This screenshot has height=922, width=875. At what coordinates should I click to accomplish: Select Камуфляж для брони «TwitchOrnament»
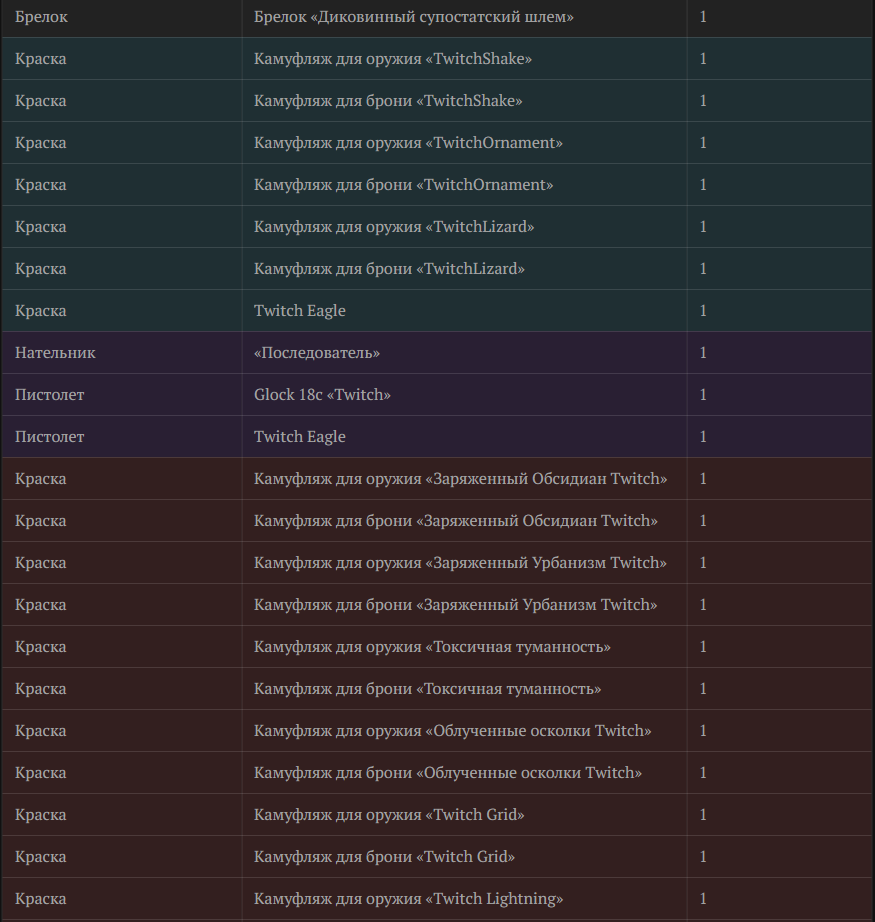[x=403, y=185]
